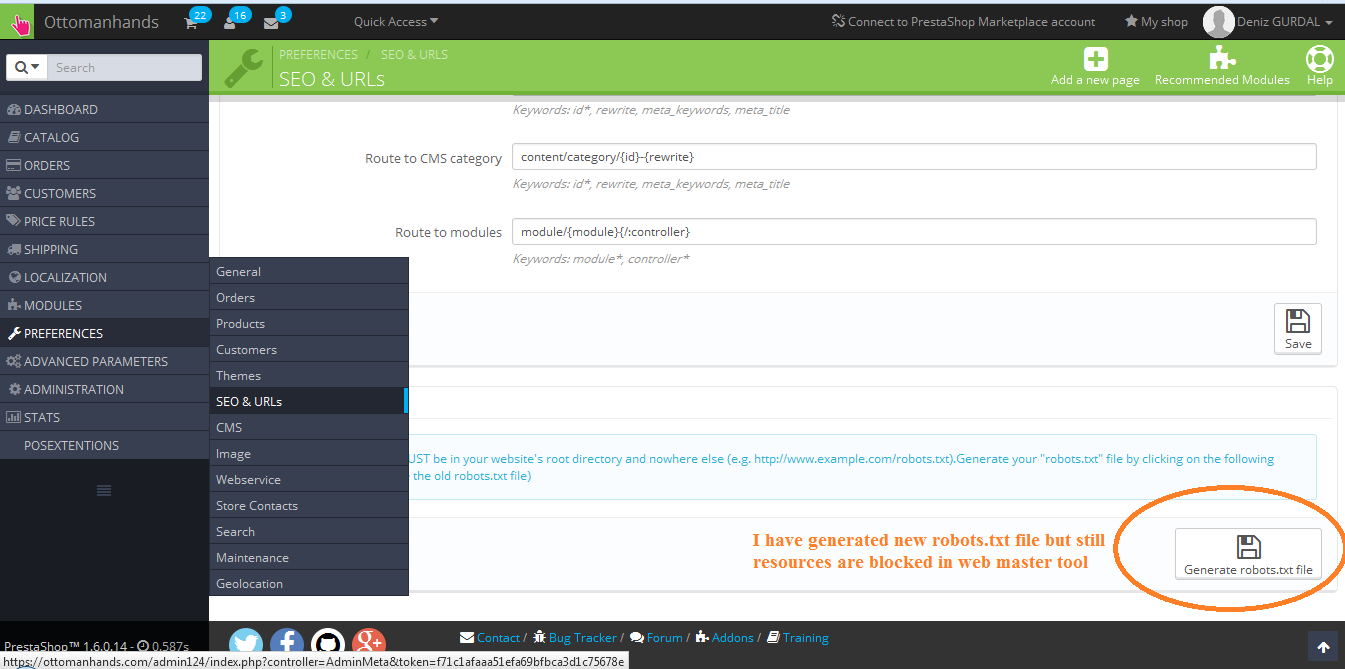The width and height of the screenshot is (1345, 669).
Task: Click Connect to PrestaShop Marketplace account
Action: [x=963, y=22]
